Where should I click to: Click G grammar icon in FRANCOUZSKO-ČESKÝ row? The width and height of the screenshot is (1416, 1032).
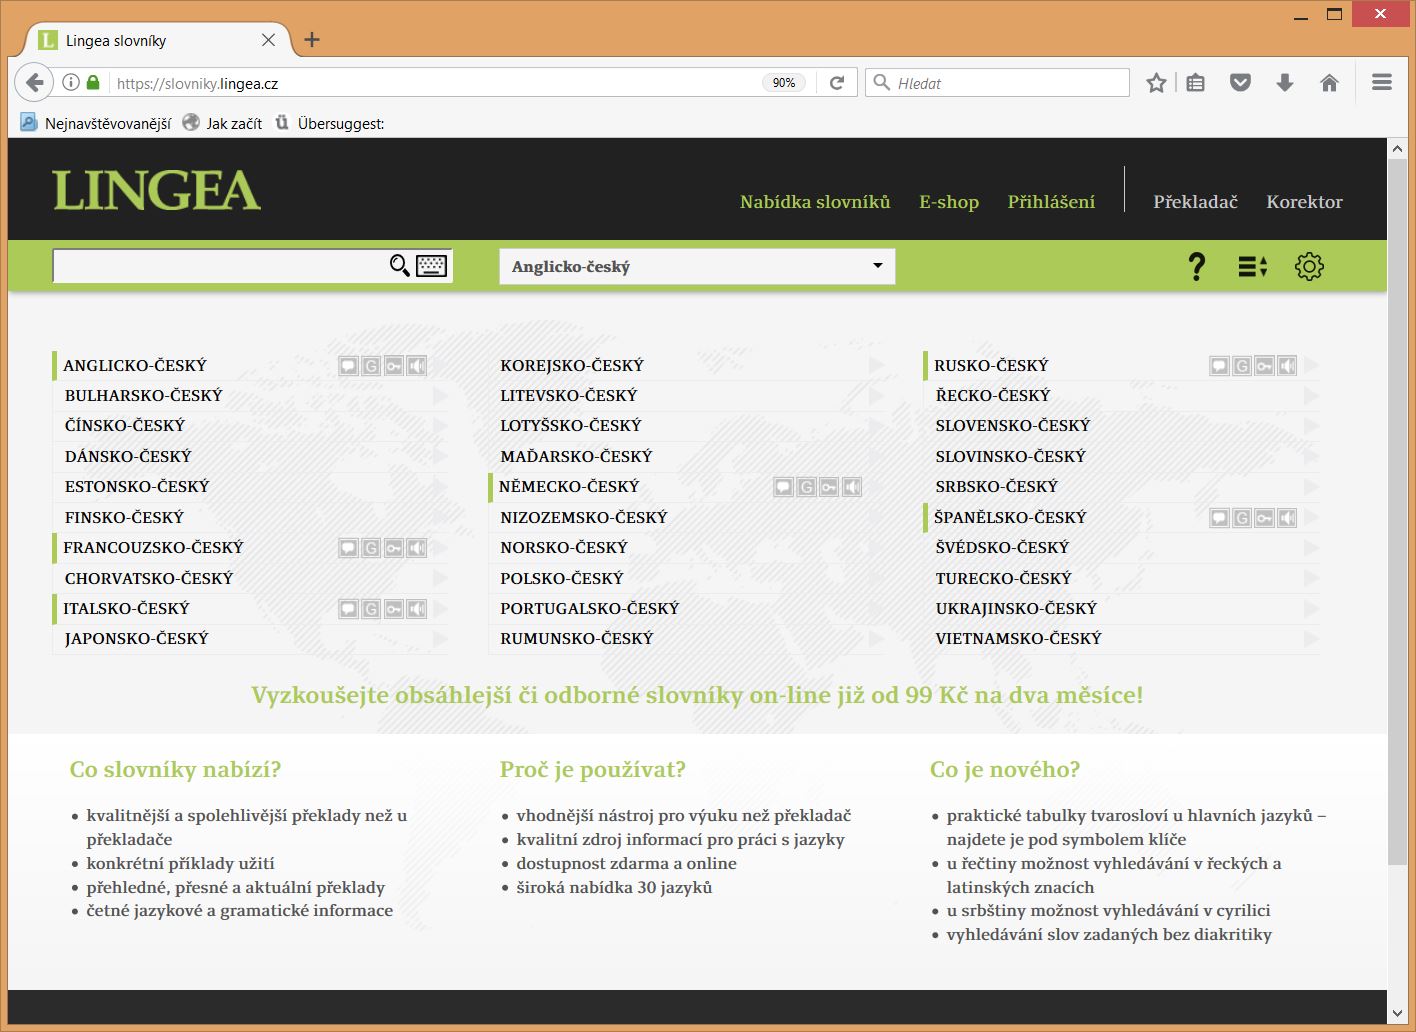371,548
